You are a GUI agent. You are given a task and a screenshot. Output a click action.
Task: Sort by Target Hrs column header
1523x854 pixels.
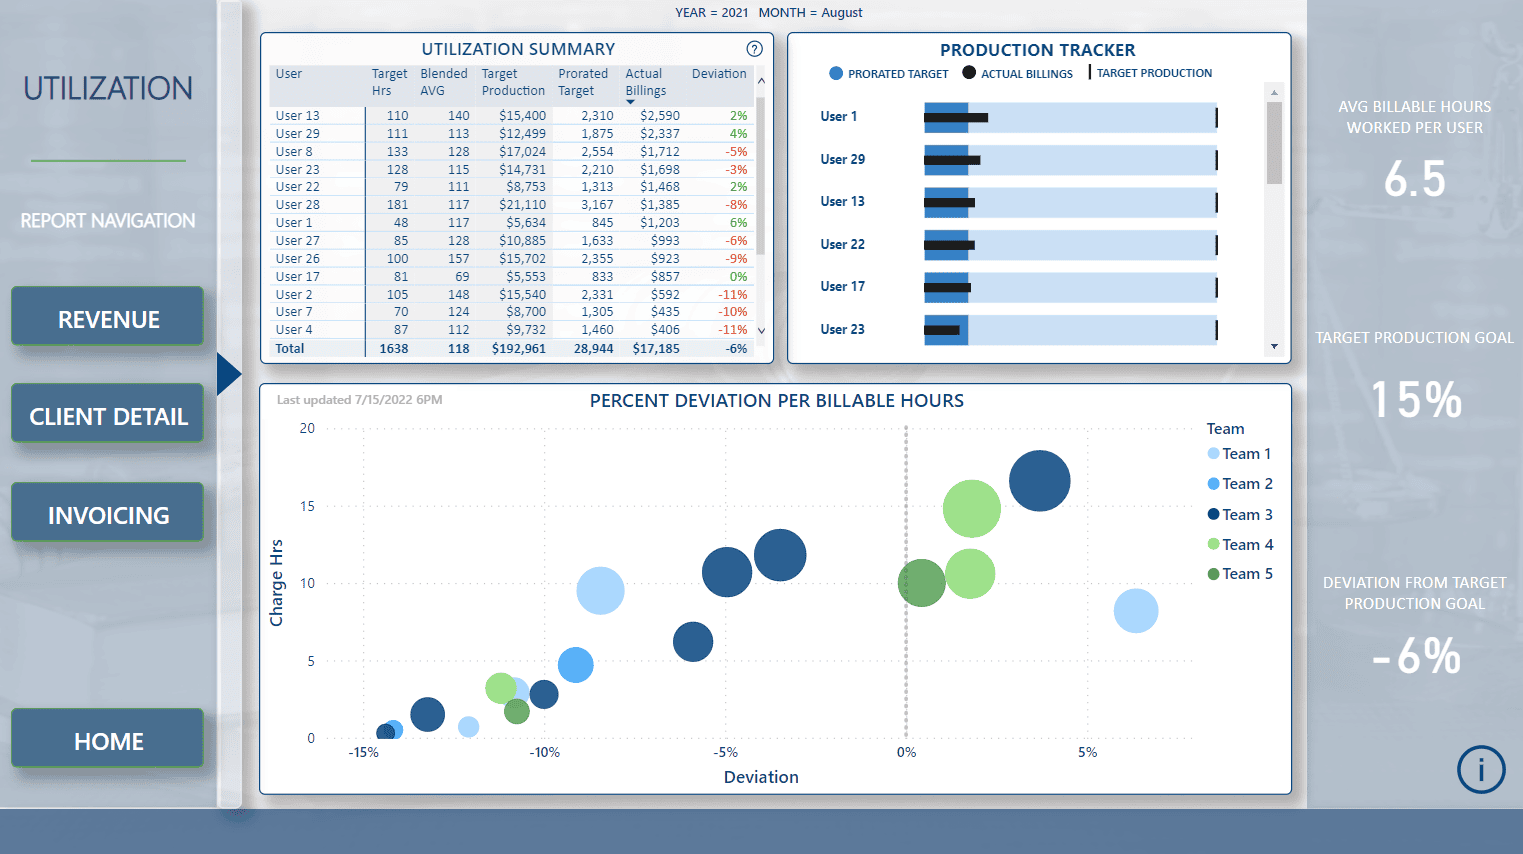point(389,82)
